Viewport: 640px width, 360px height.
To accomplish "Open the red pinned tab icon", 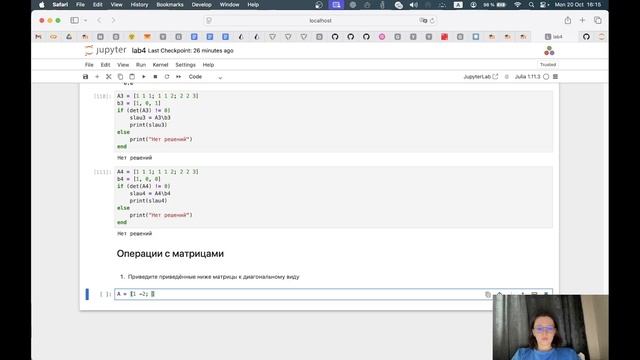I will coord(444,37).
